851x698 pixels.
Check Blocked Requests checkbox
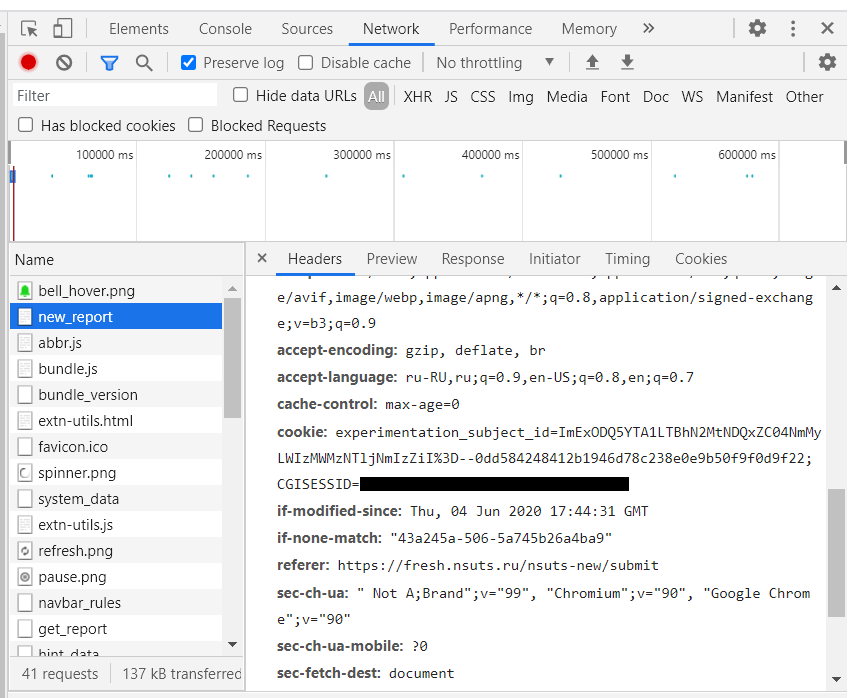(x=195, y=125)
